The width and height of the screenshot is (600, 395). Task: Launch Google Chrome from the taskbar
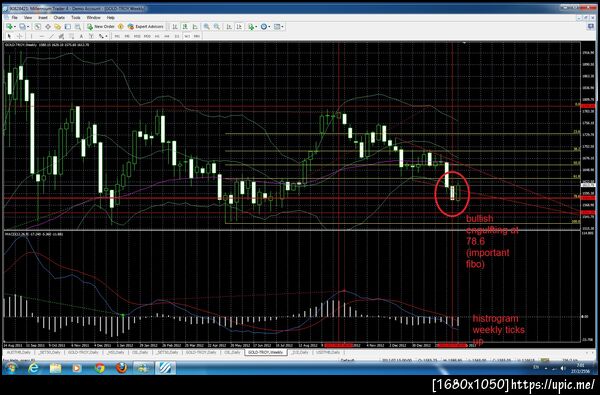pos(99,368)
